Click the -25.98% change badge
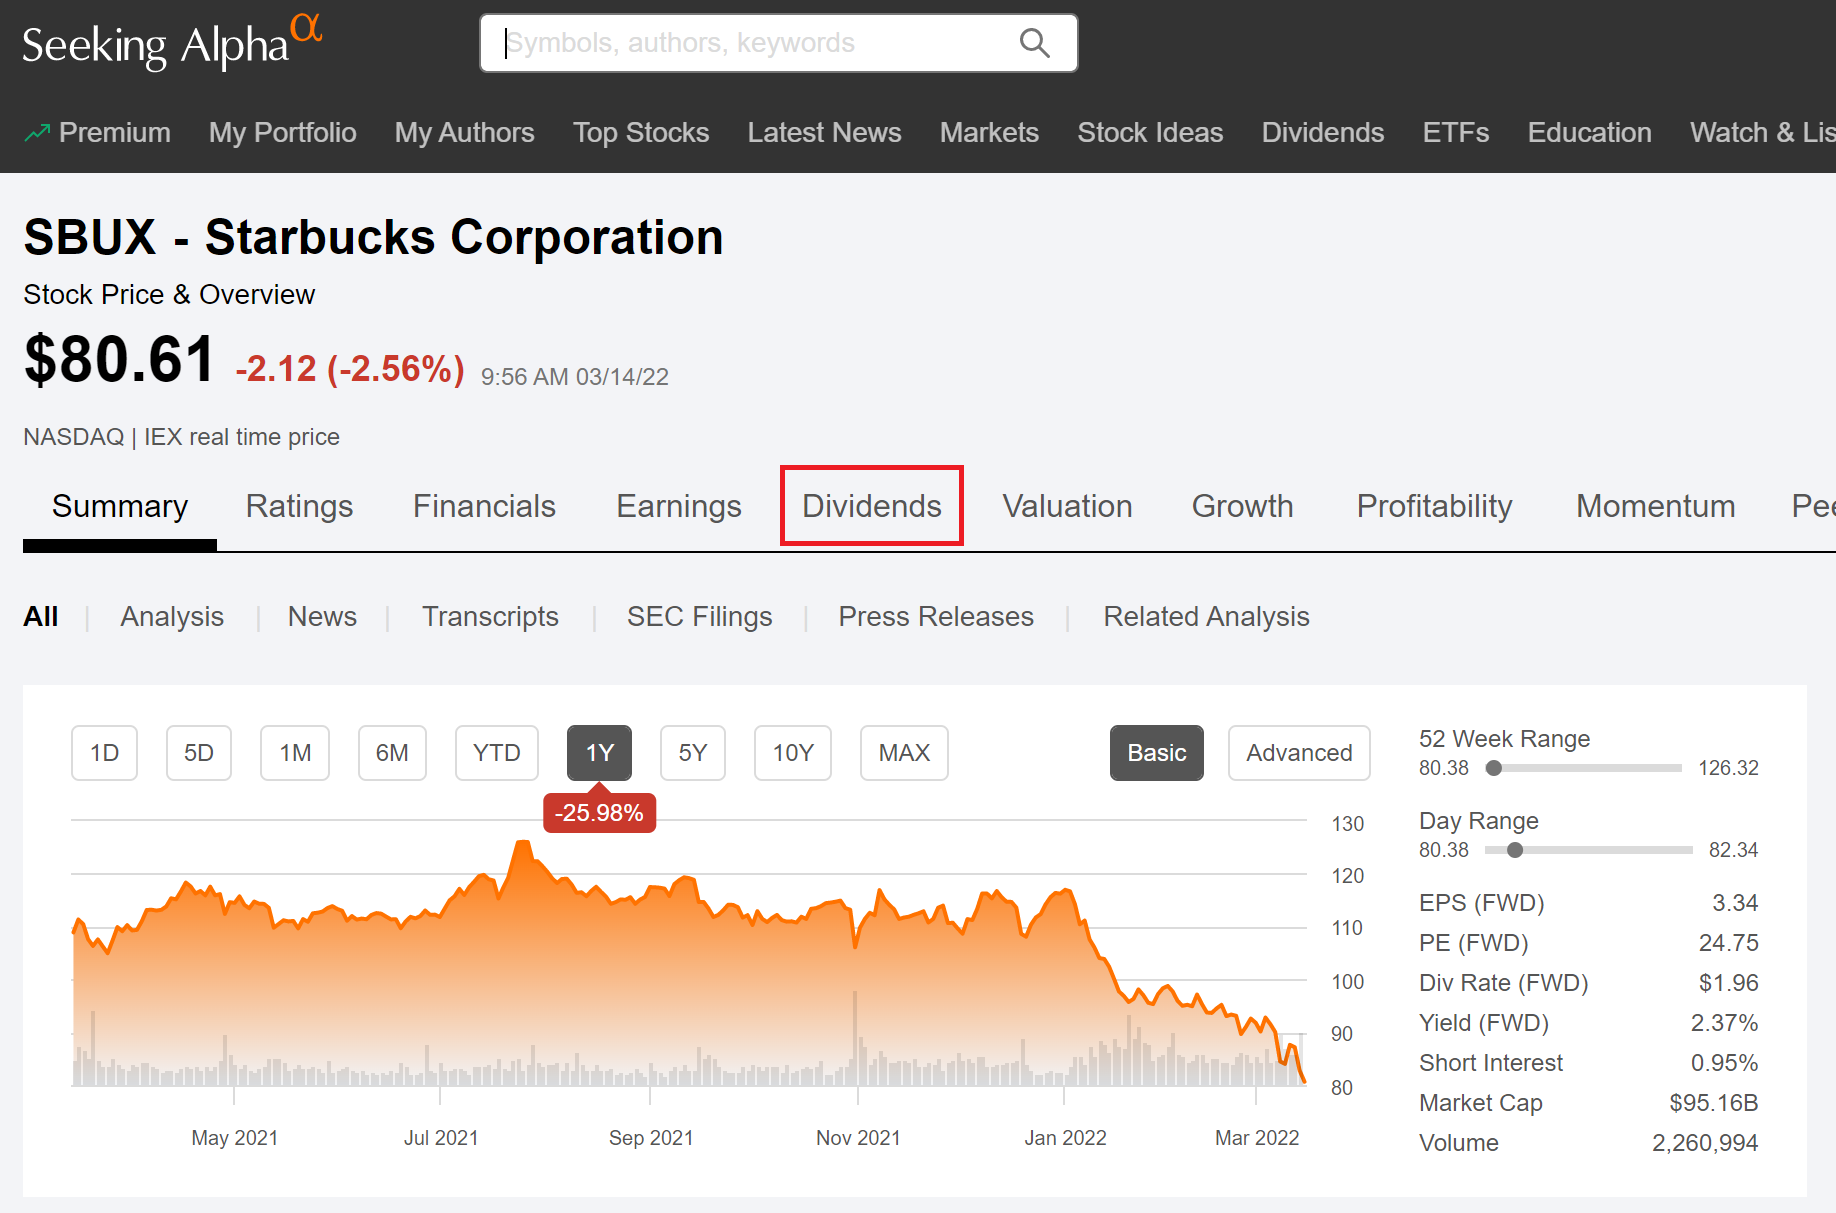The width and height of the screenshot is (1836, 1213). (599, 812)
